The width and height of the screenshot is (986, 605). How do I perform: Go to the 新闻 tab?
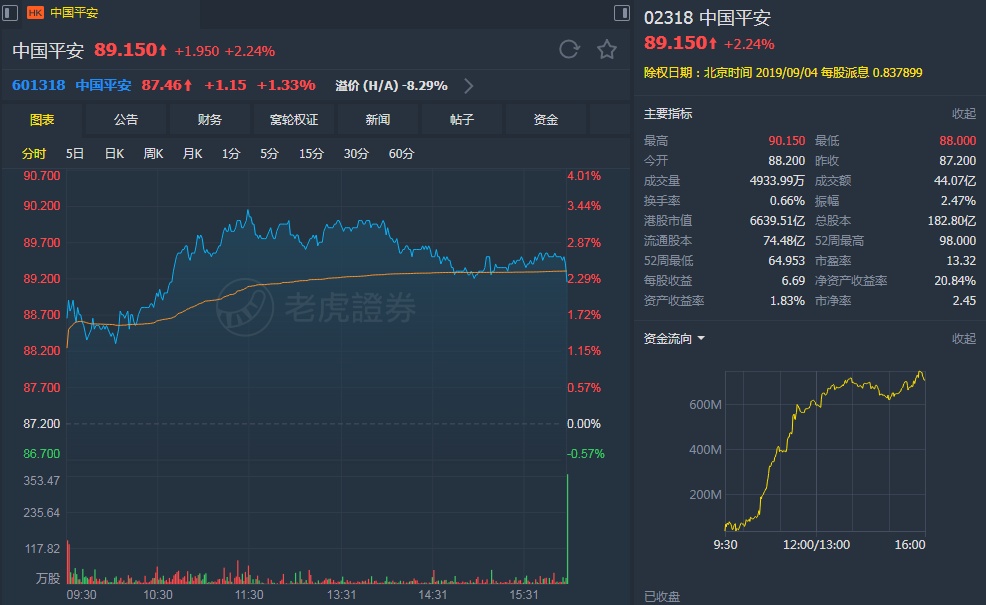378,120
